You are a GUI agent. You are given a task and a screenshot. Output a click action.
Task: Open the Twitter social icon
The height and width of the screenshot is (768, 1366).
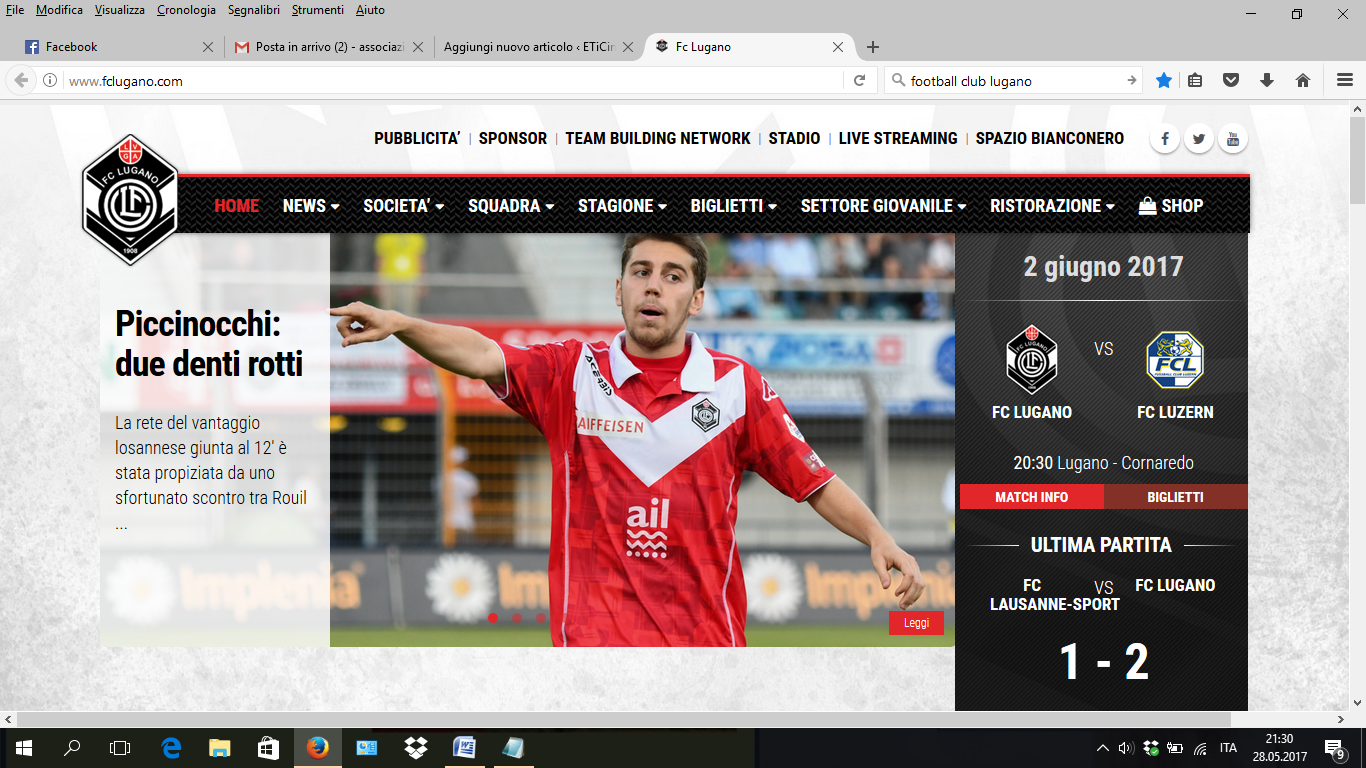pyautogui.click(x=1198, y=139)
